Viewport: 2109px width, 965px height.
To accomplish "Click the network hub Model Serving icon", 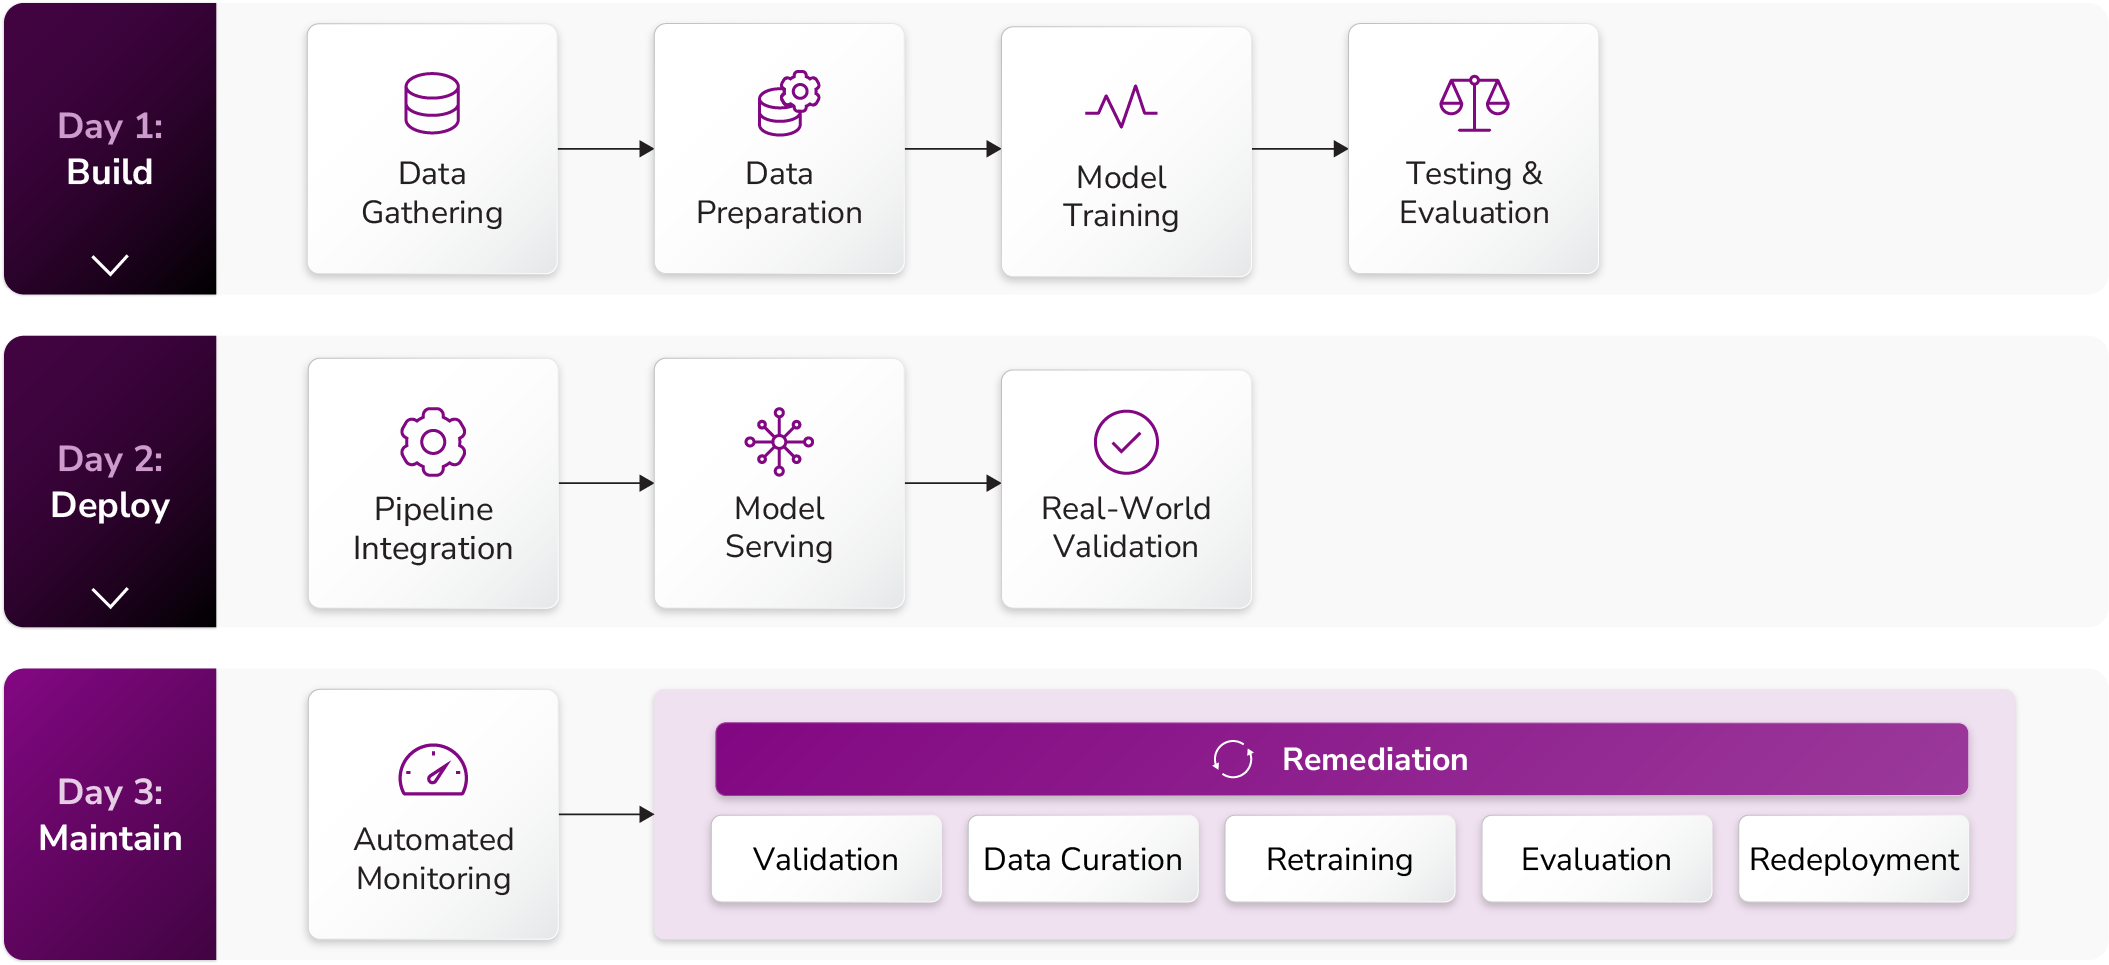I will [779, 441].
